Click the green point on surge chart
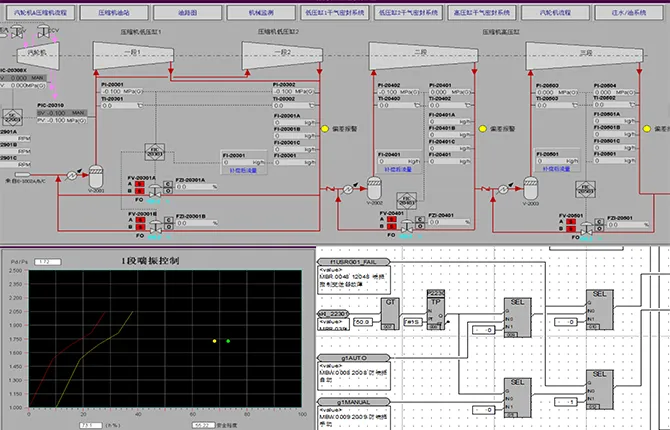The image size is (670, 430). tap(228, 341)
